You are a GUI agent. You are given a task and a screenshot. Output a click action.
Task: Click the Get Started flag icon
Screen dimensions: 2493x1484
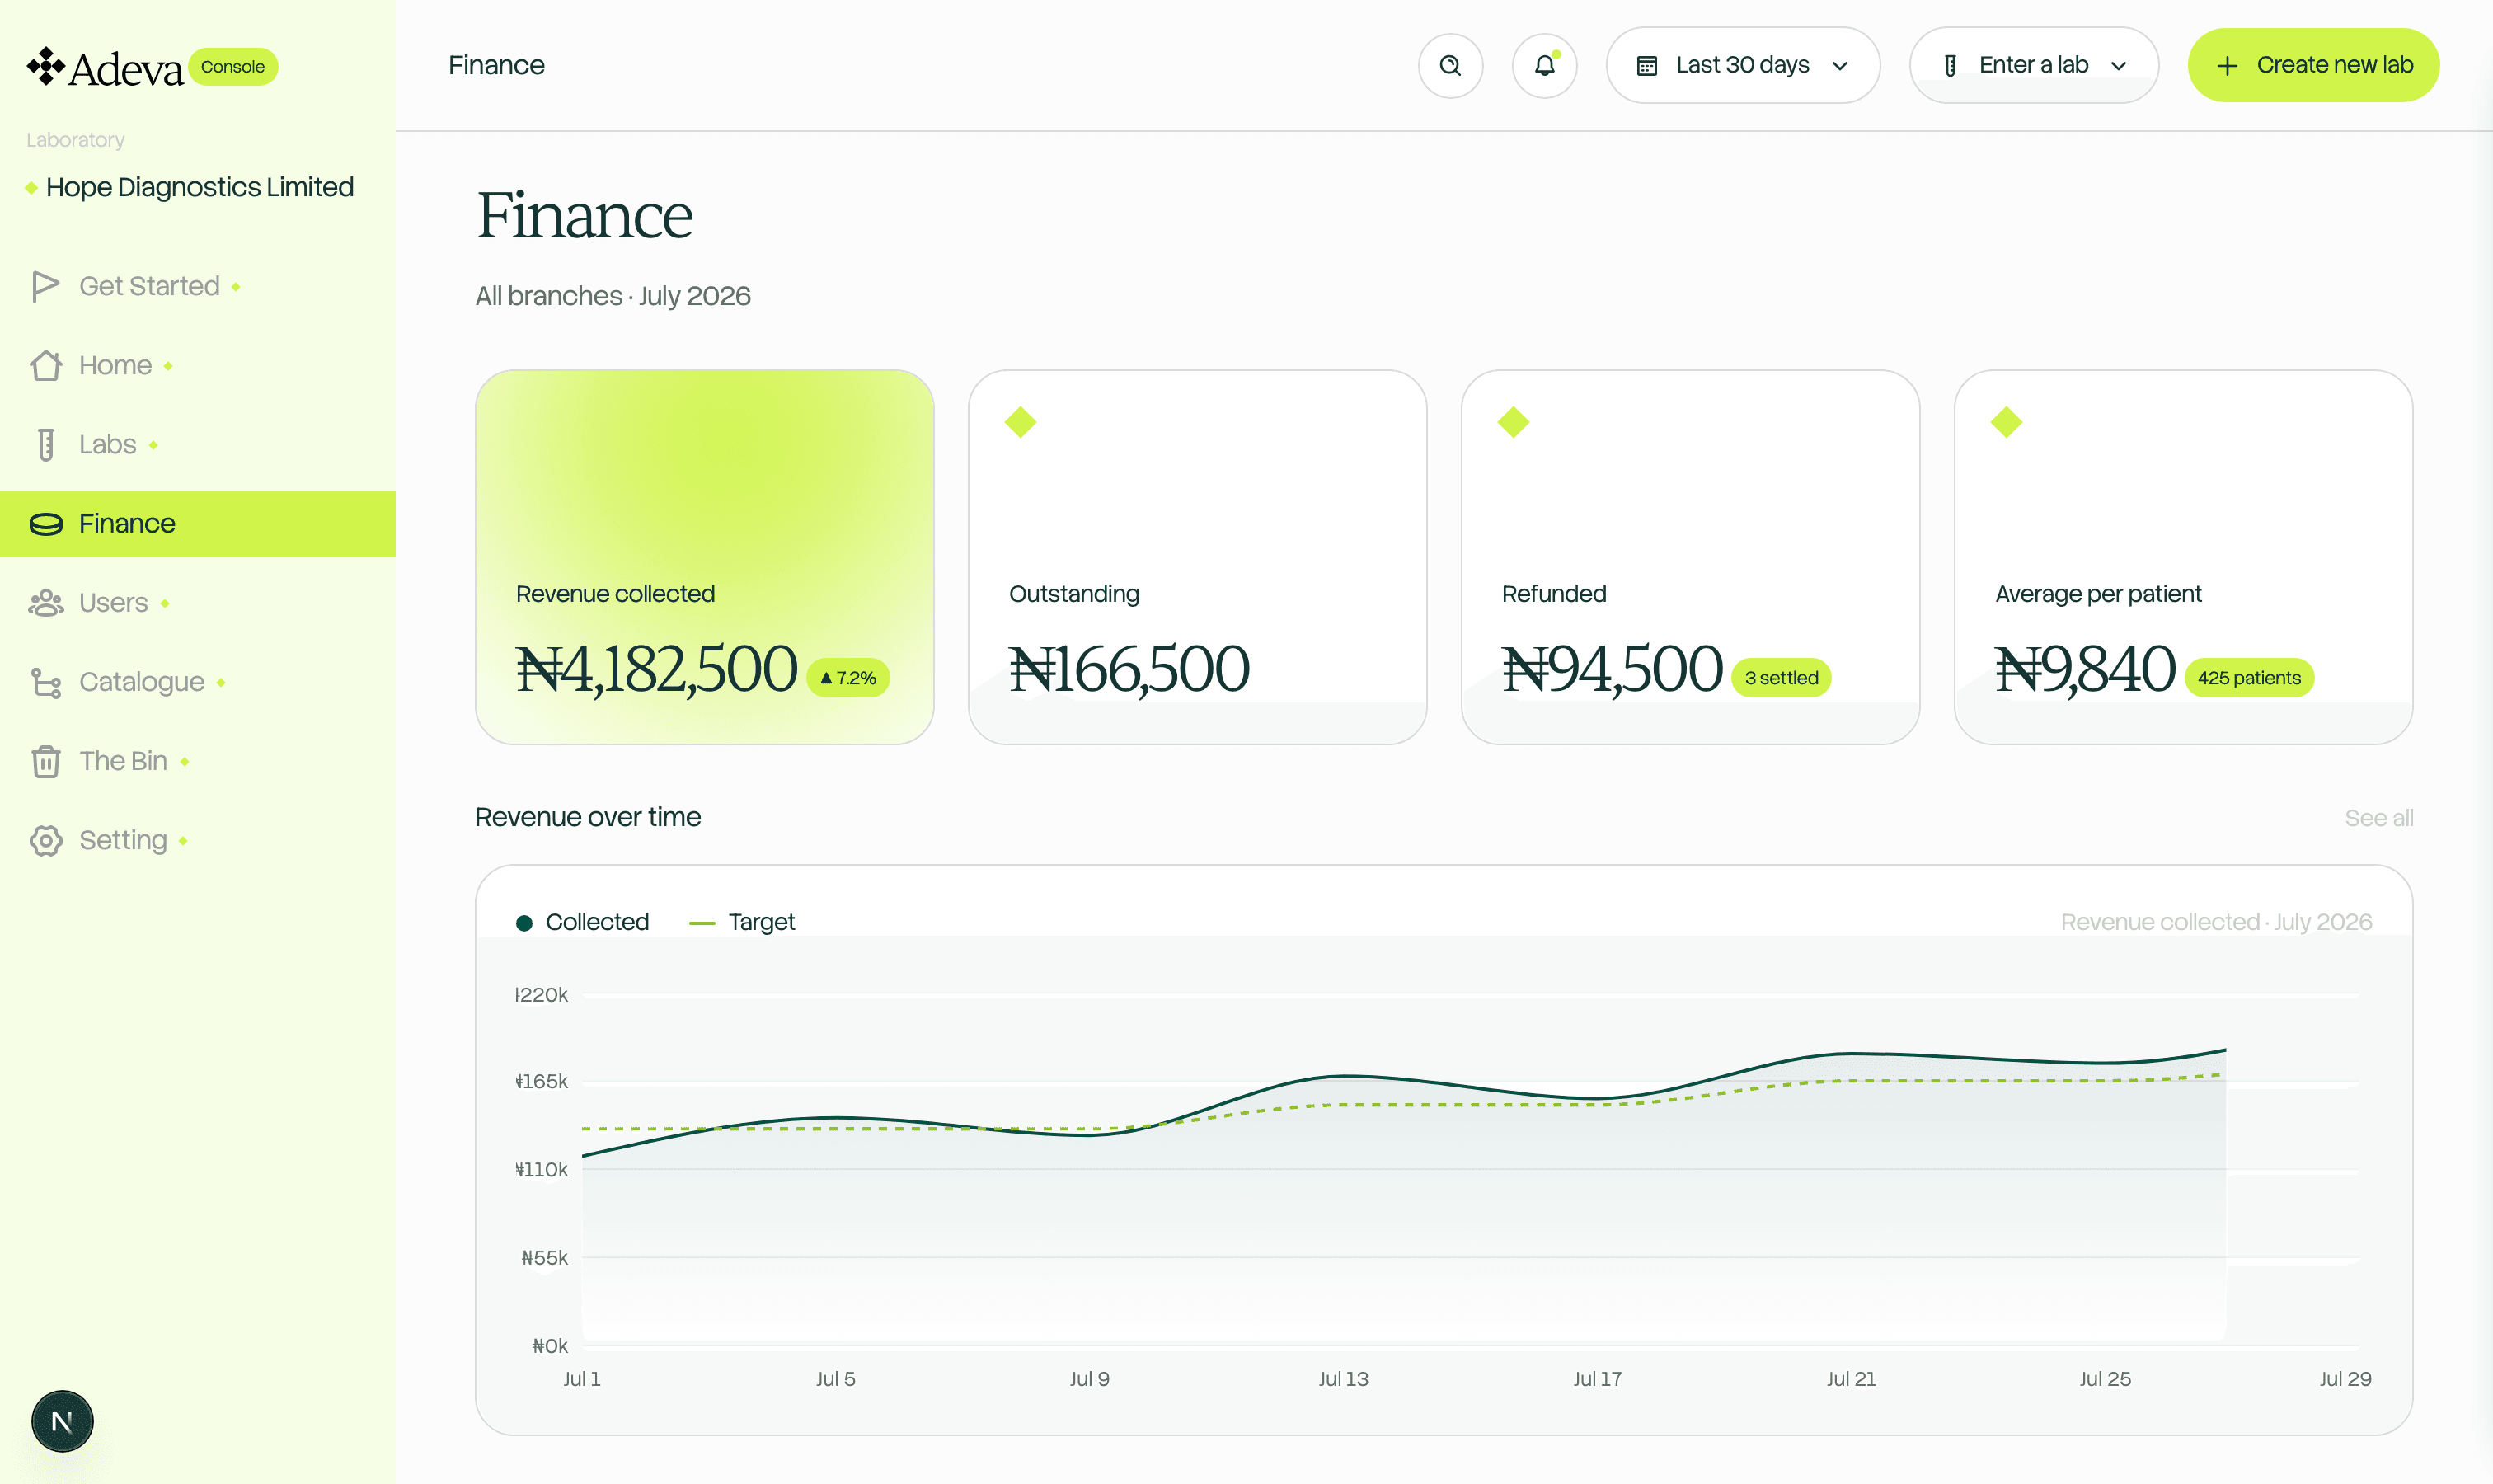(45, 286)
